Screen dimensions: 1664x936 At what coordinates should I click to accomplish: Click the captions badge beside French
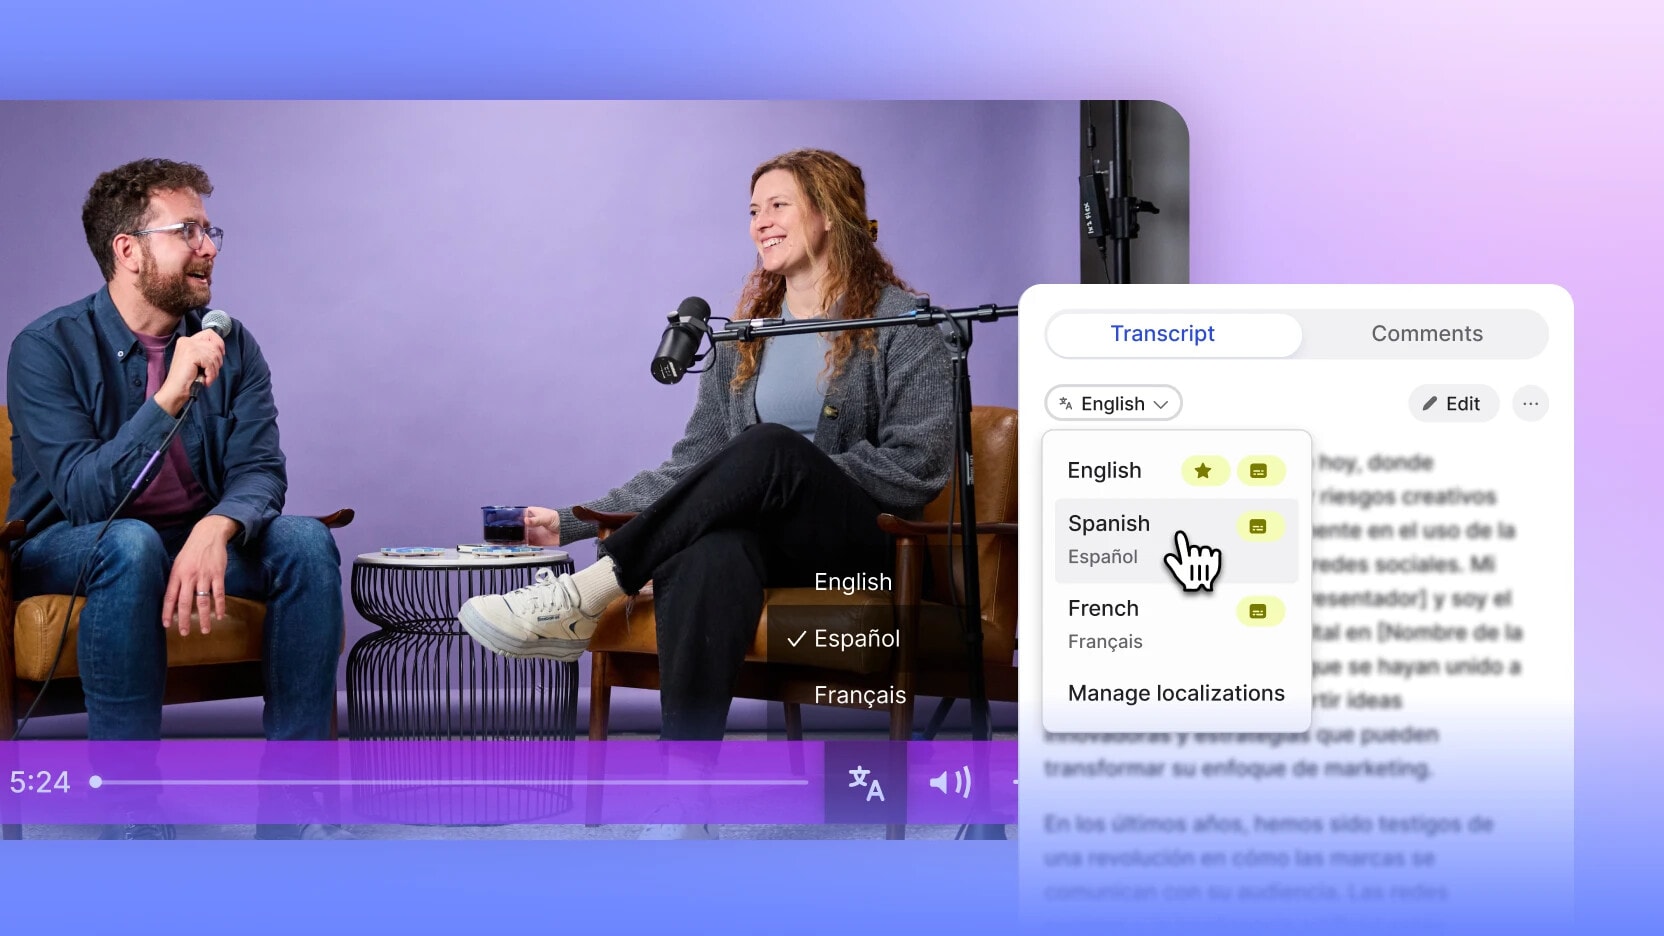pyautogui.click(x=1259, y=611)
